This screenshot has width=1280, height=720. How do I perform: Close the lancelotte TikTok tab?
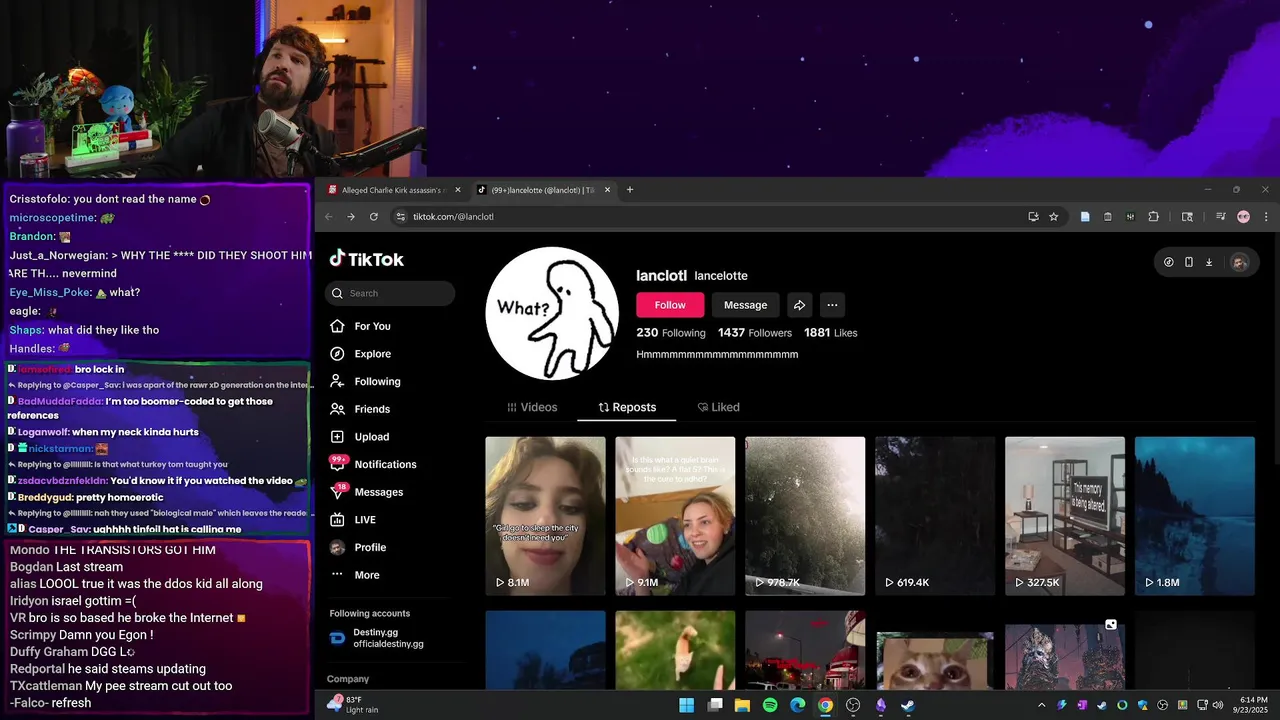[x=607, y=190]
